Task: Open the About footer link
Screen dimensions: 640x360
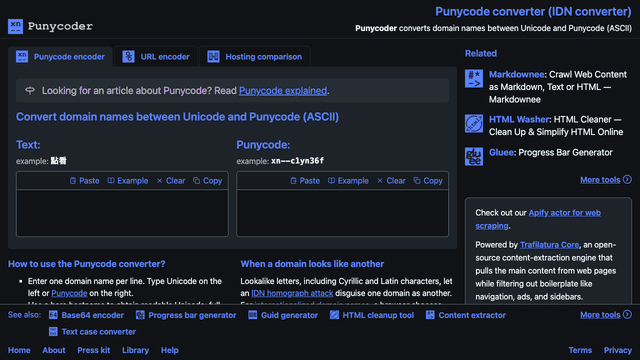Action: [54, 350]
